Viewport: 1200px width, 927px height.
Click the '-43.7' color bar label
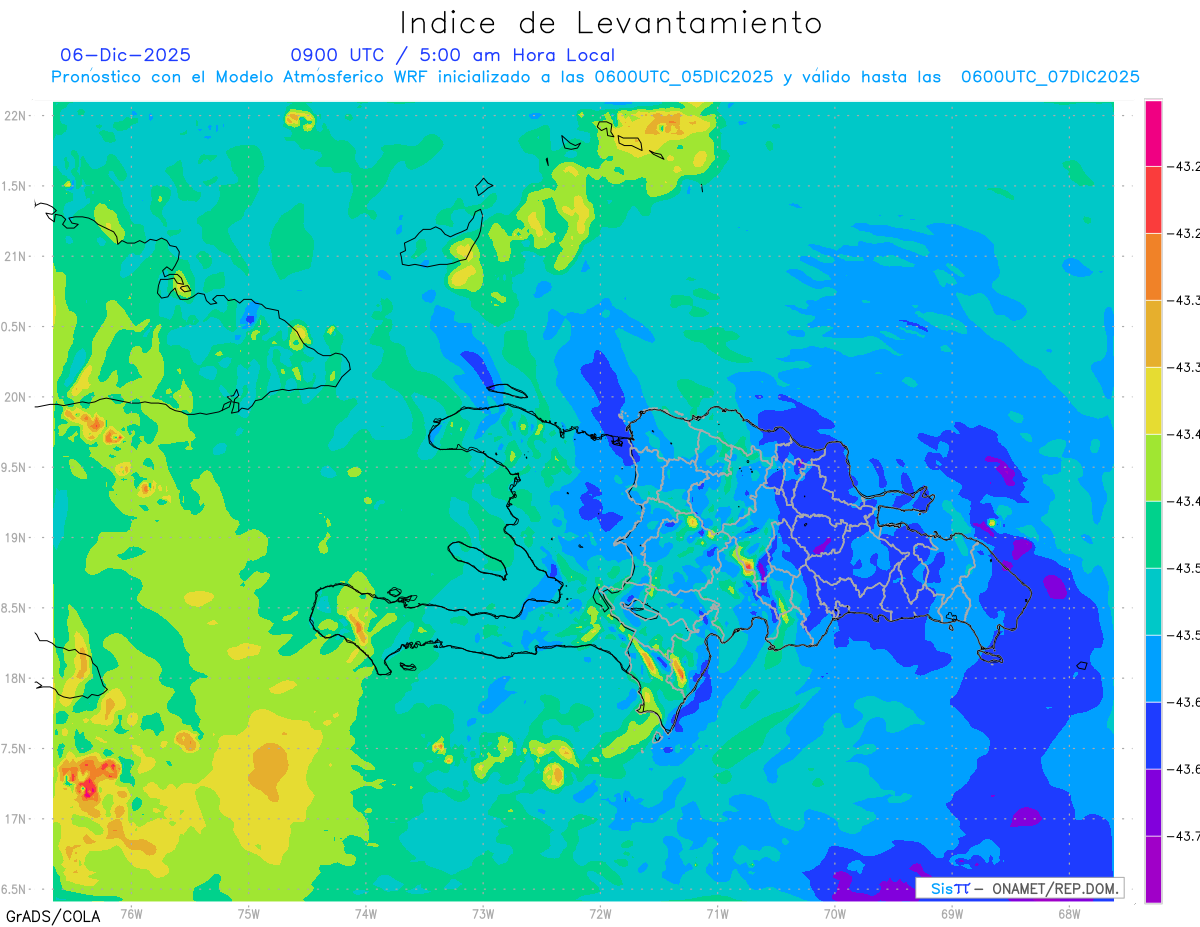pyautogui.click(x=1186, y=836)
